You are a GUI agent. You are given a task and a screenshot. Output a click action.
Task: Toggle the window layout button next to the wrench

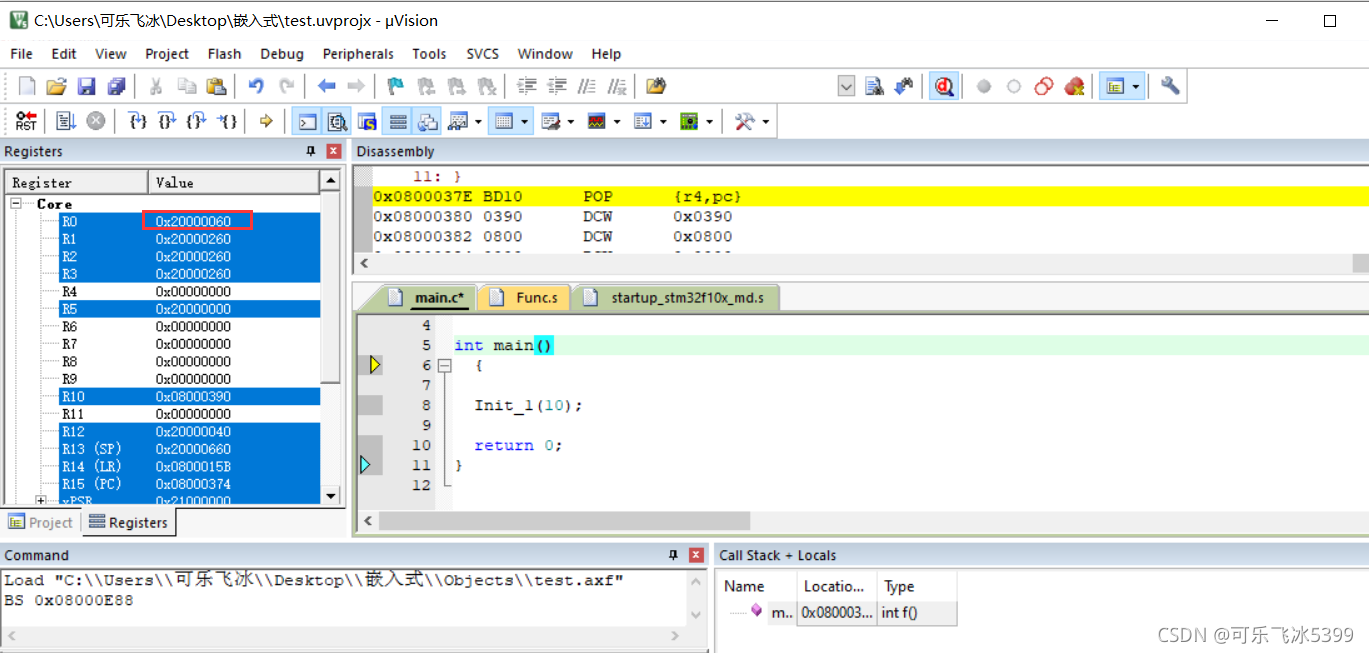[x=1114, y=87]
